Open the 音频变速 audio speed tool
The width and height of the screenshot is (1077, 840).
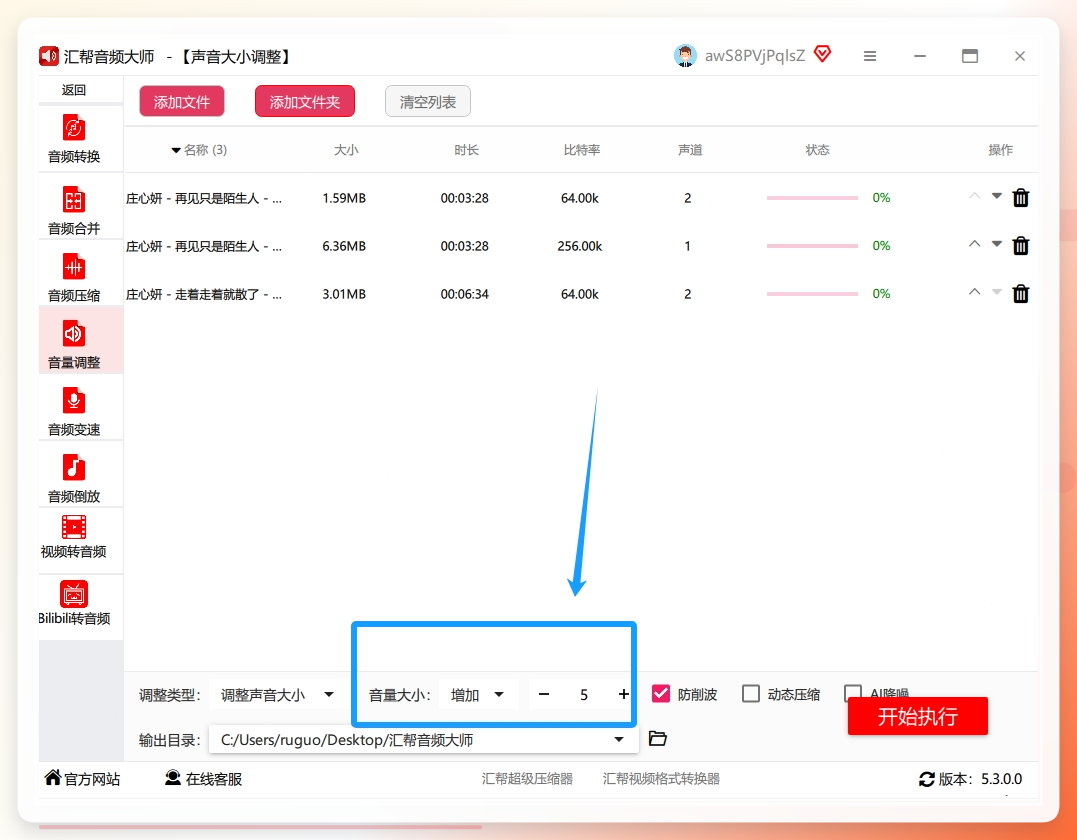(74, 411)
